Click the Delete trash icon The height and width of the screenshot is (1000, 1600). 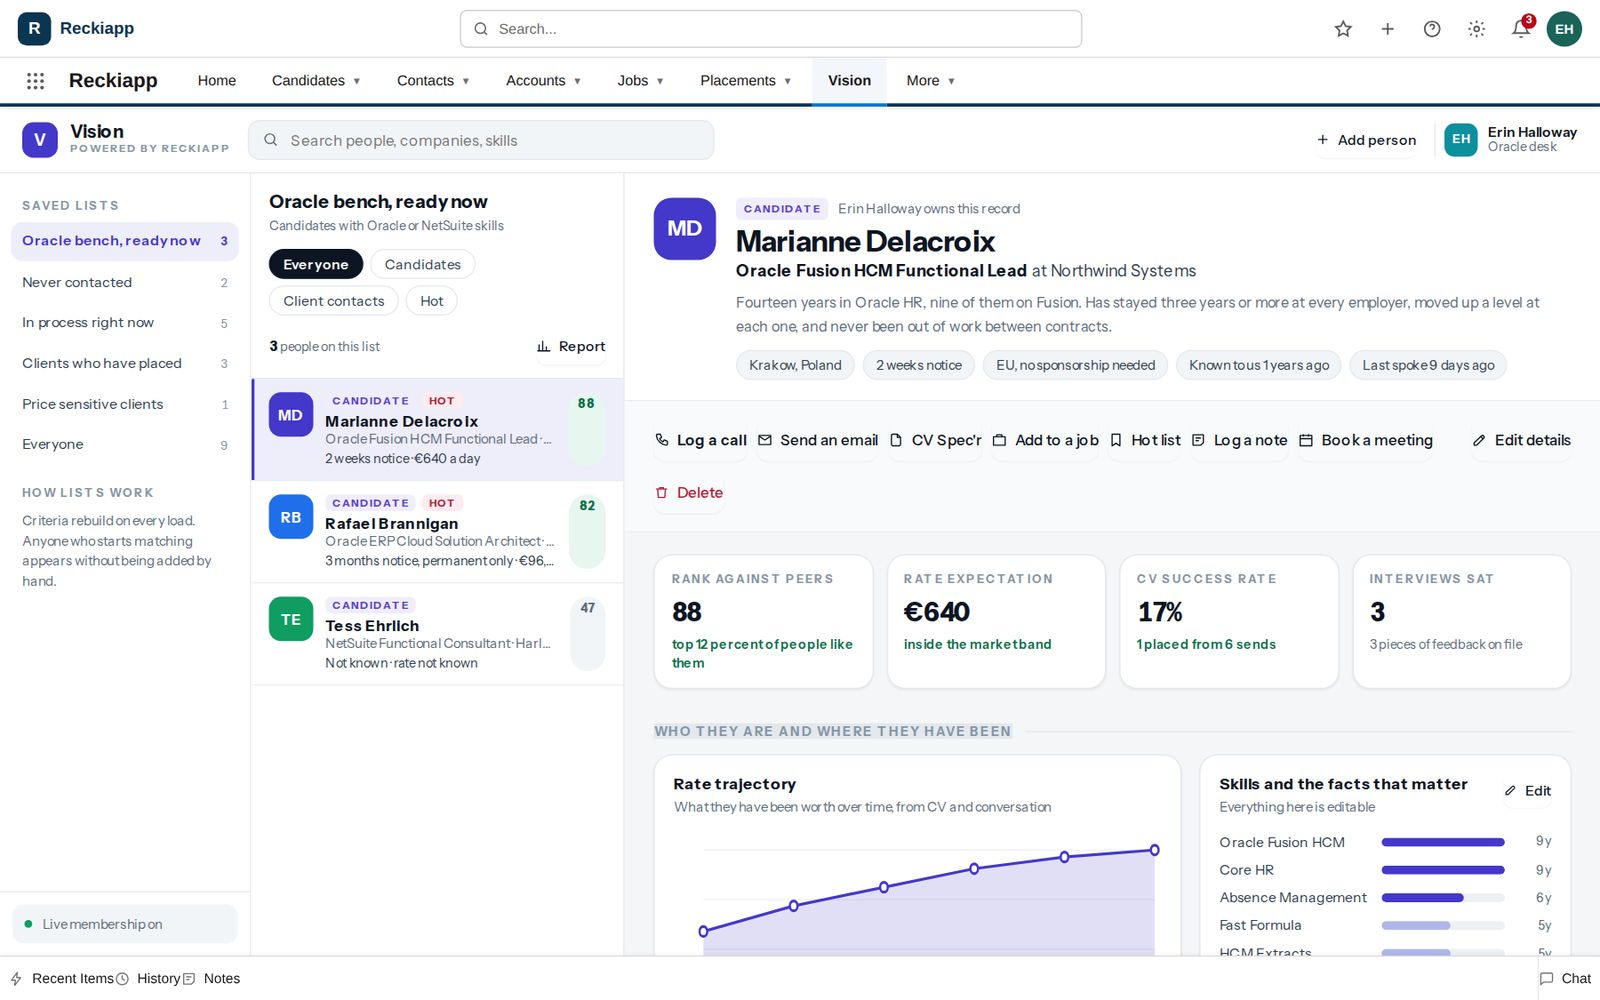(661, 493)
